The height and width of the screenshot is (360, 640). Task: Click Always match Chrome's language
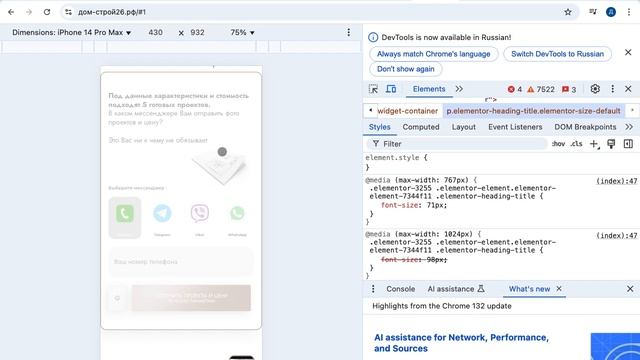(x=433, y=54)
